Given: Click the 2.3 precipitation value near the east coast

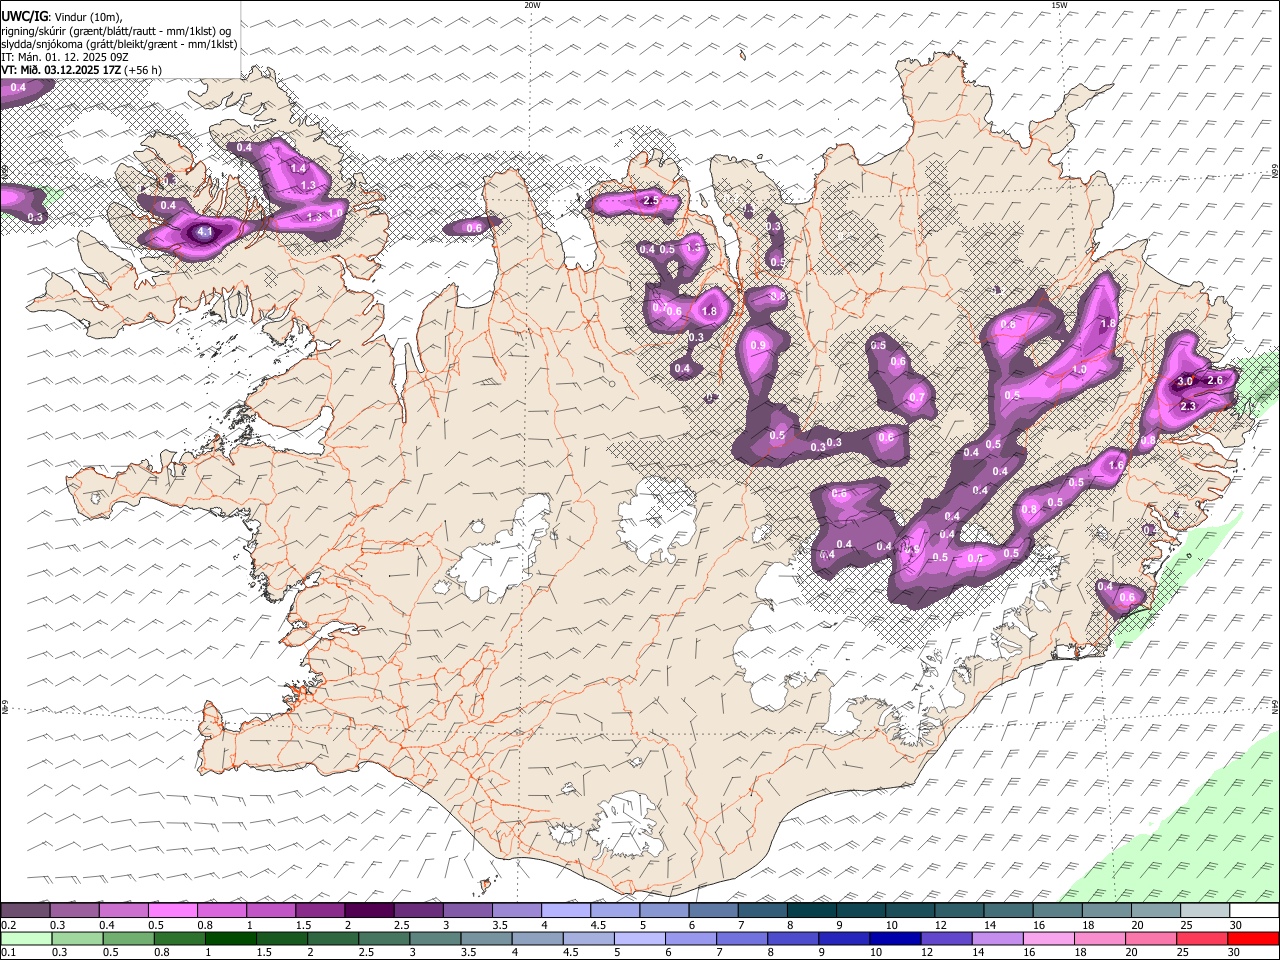Looking at the screenshot, I should click(1189, 406).
